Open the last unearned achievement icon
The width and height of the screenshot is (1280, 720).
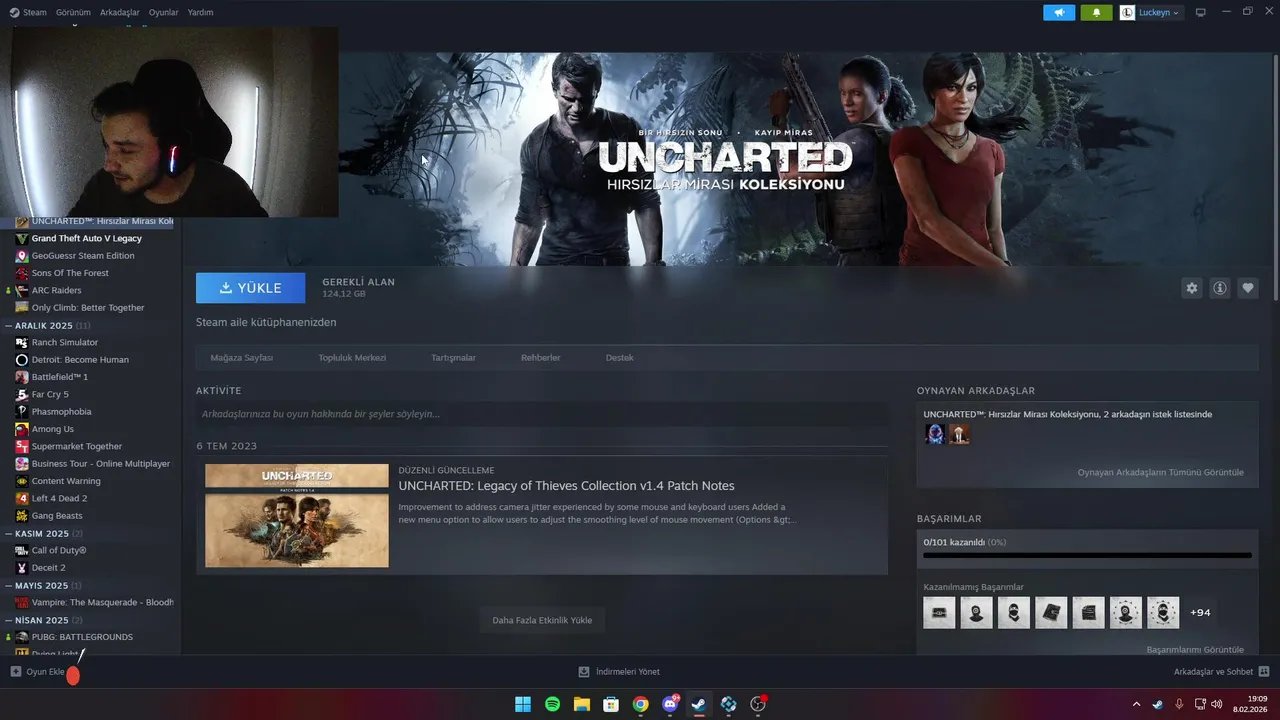[1163, 612]
